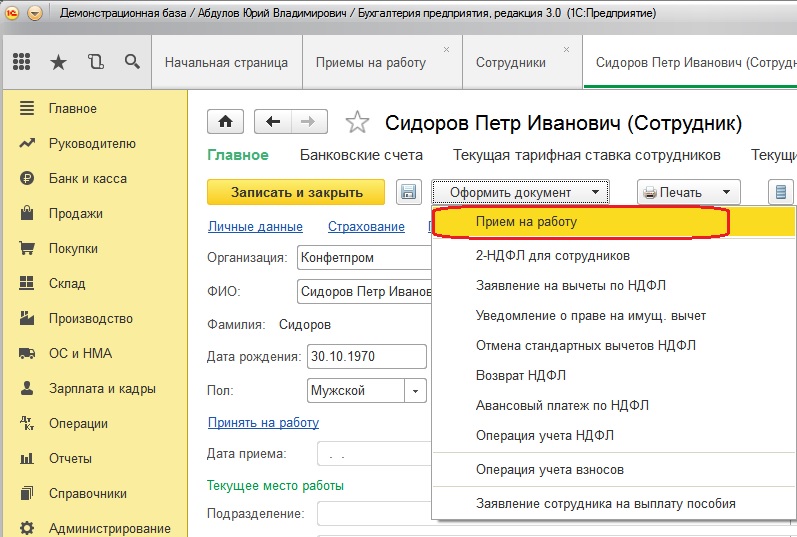Click Дата рождения field 30.10.1970

tap(366, 356)
